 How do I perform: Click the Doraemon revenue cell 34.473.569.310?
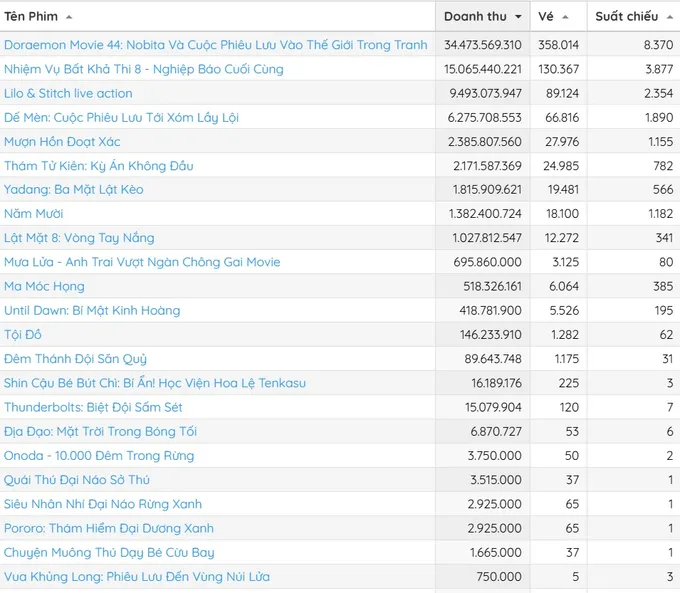point(483,45)
